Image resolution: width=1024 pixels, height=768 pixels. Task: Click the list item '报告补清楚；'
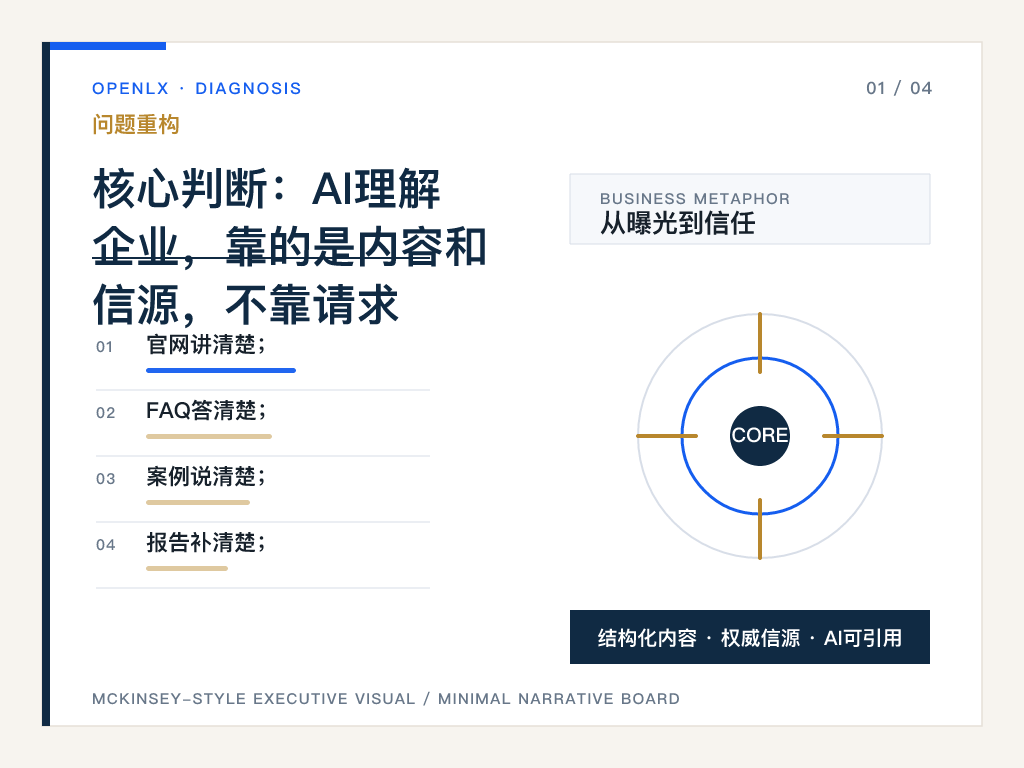tap(206, 543)
